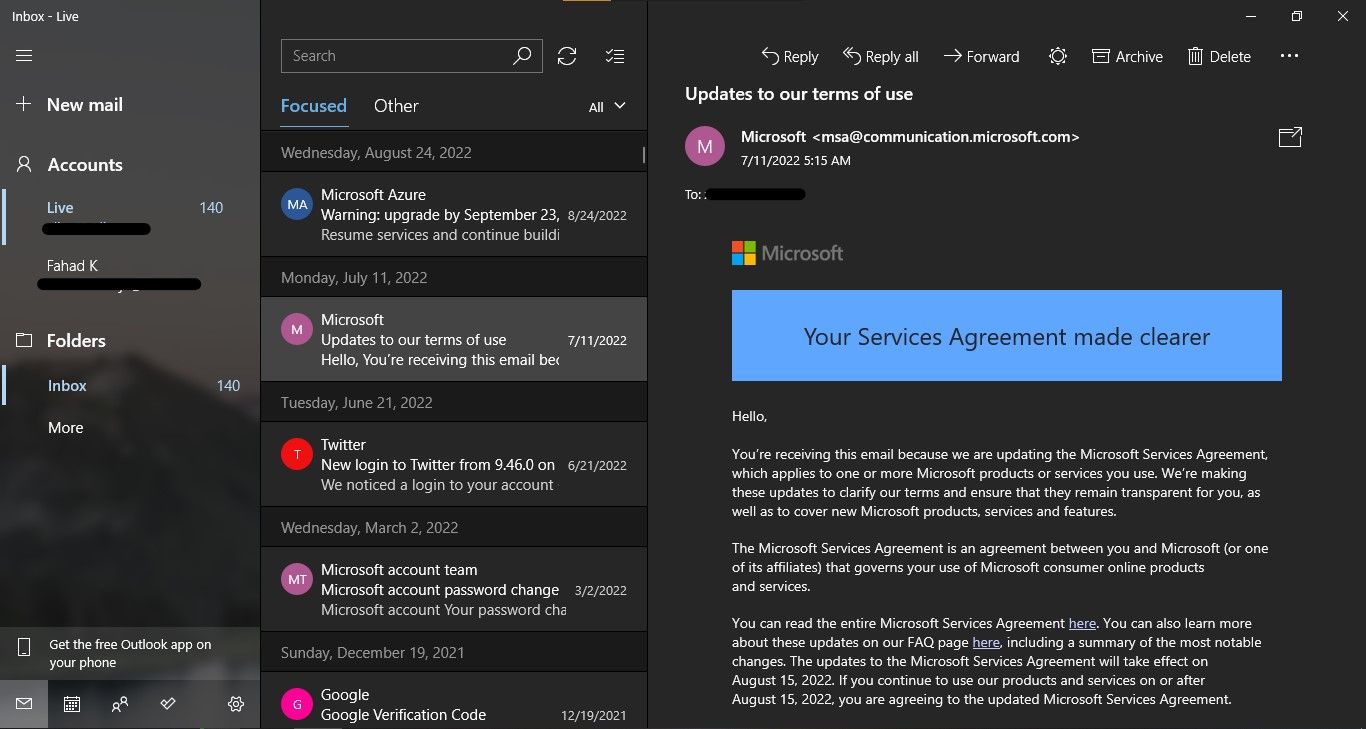This screenshot has width=1366, height=729.
Task: Switch to Calendar icon
Action: pos(72,704)
